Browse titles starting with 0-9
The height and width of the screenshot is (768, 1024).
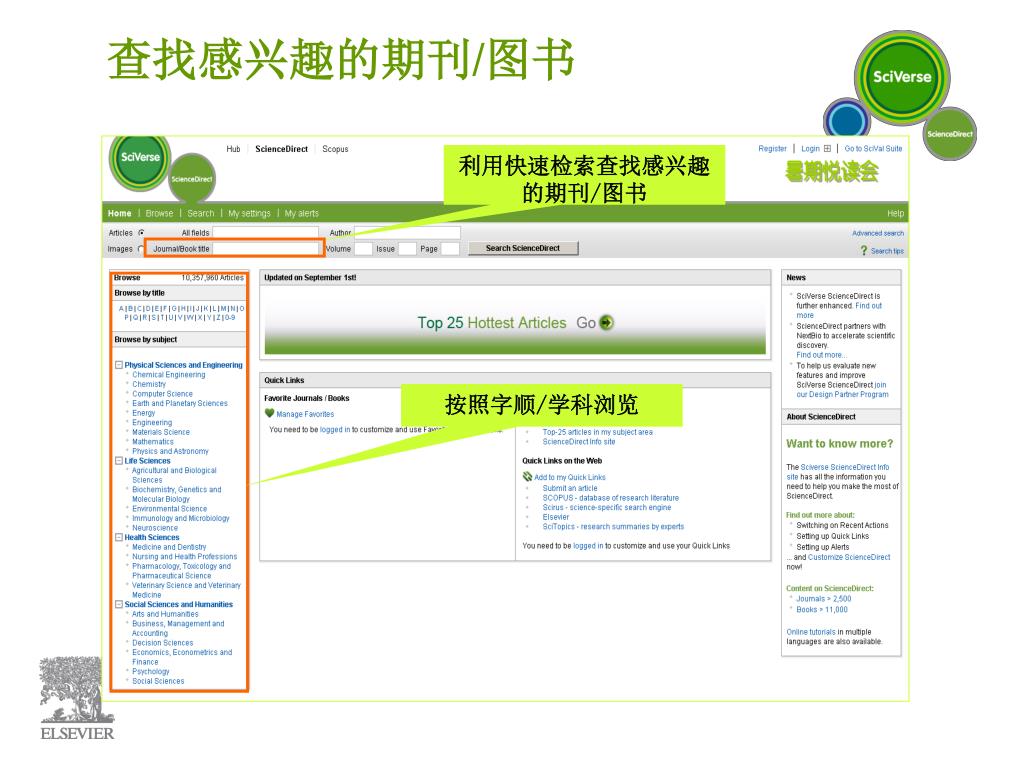(230, 317)
